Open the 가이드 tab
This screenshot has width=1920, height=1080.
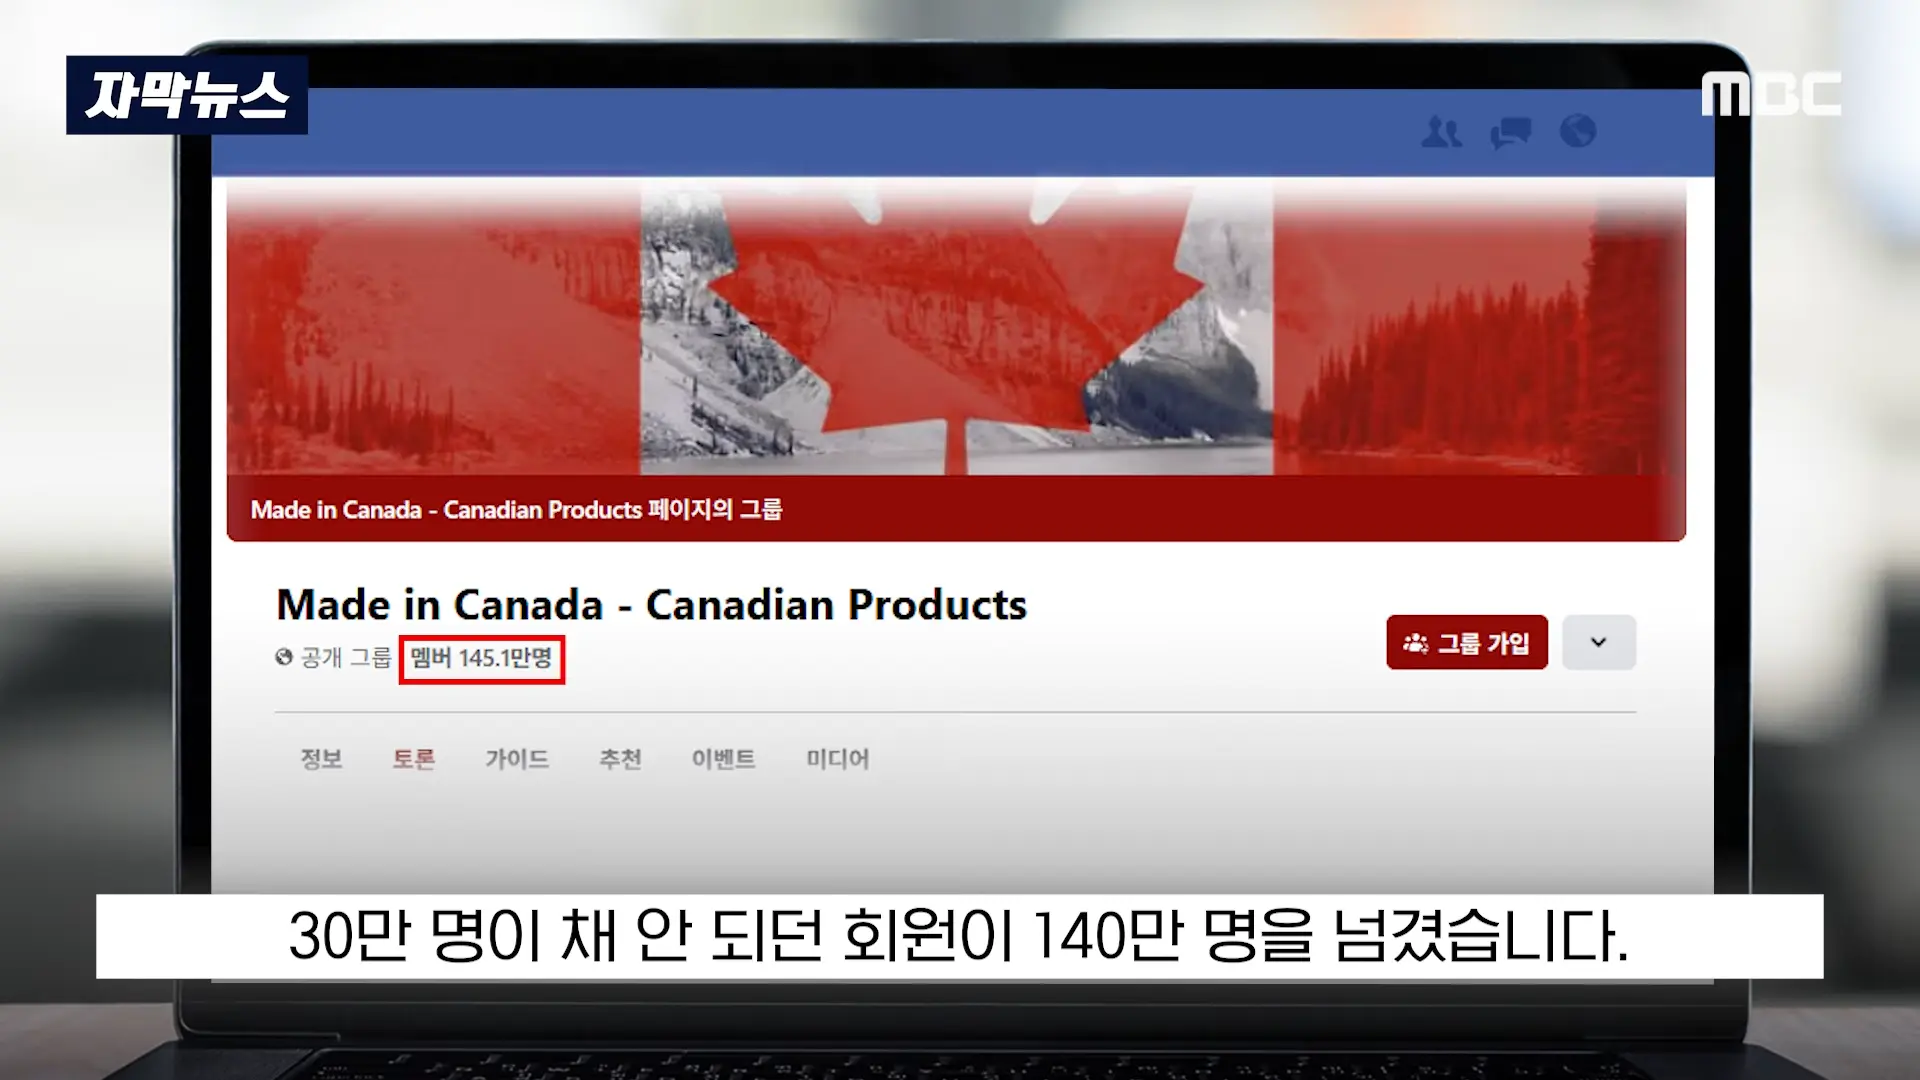coord(517,759)
